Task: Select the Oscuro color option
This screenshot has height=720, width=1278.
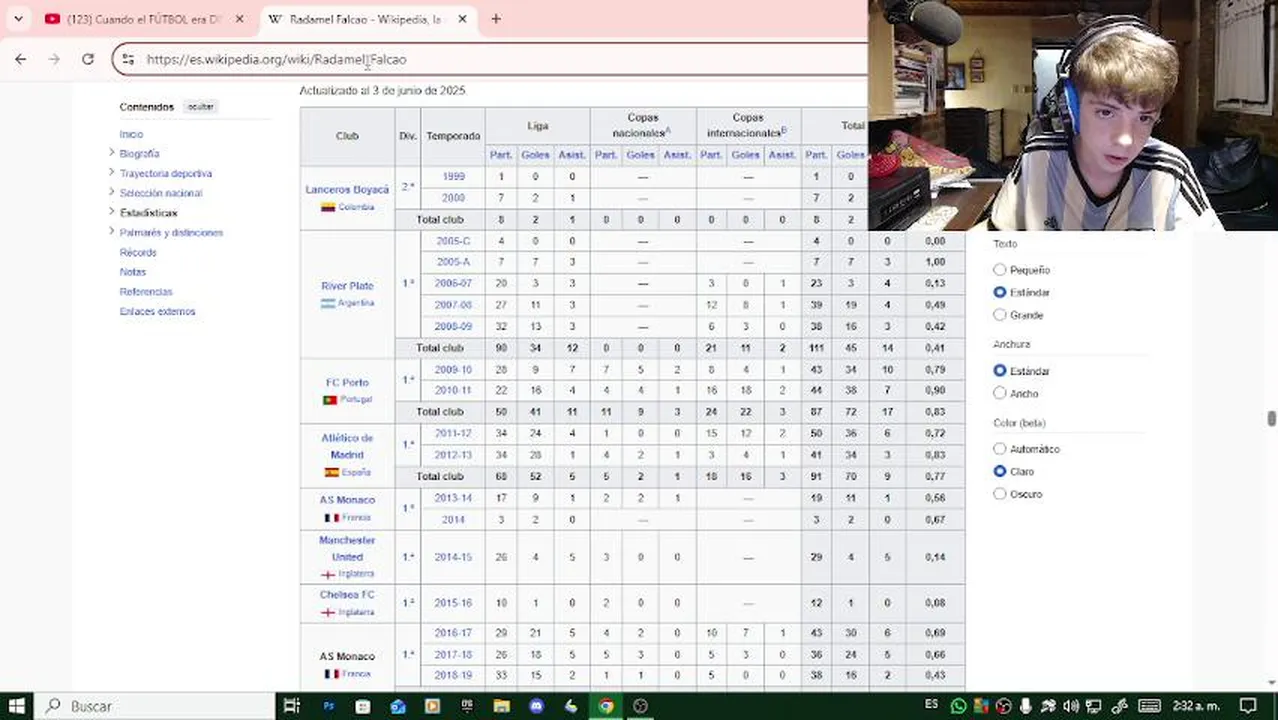Action: click(1000, 494)
